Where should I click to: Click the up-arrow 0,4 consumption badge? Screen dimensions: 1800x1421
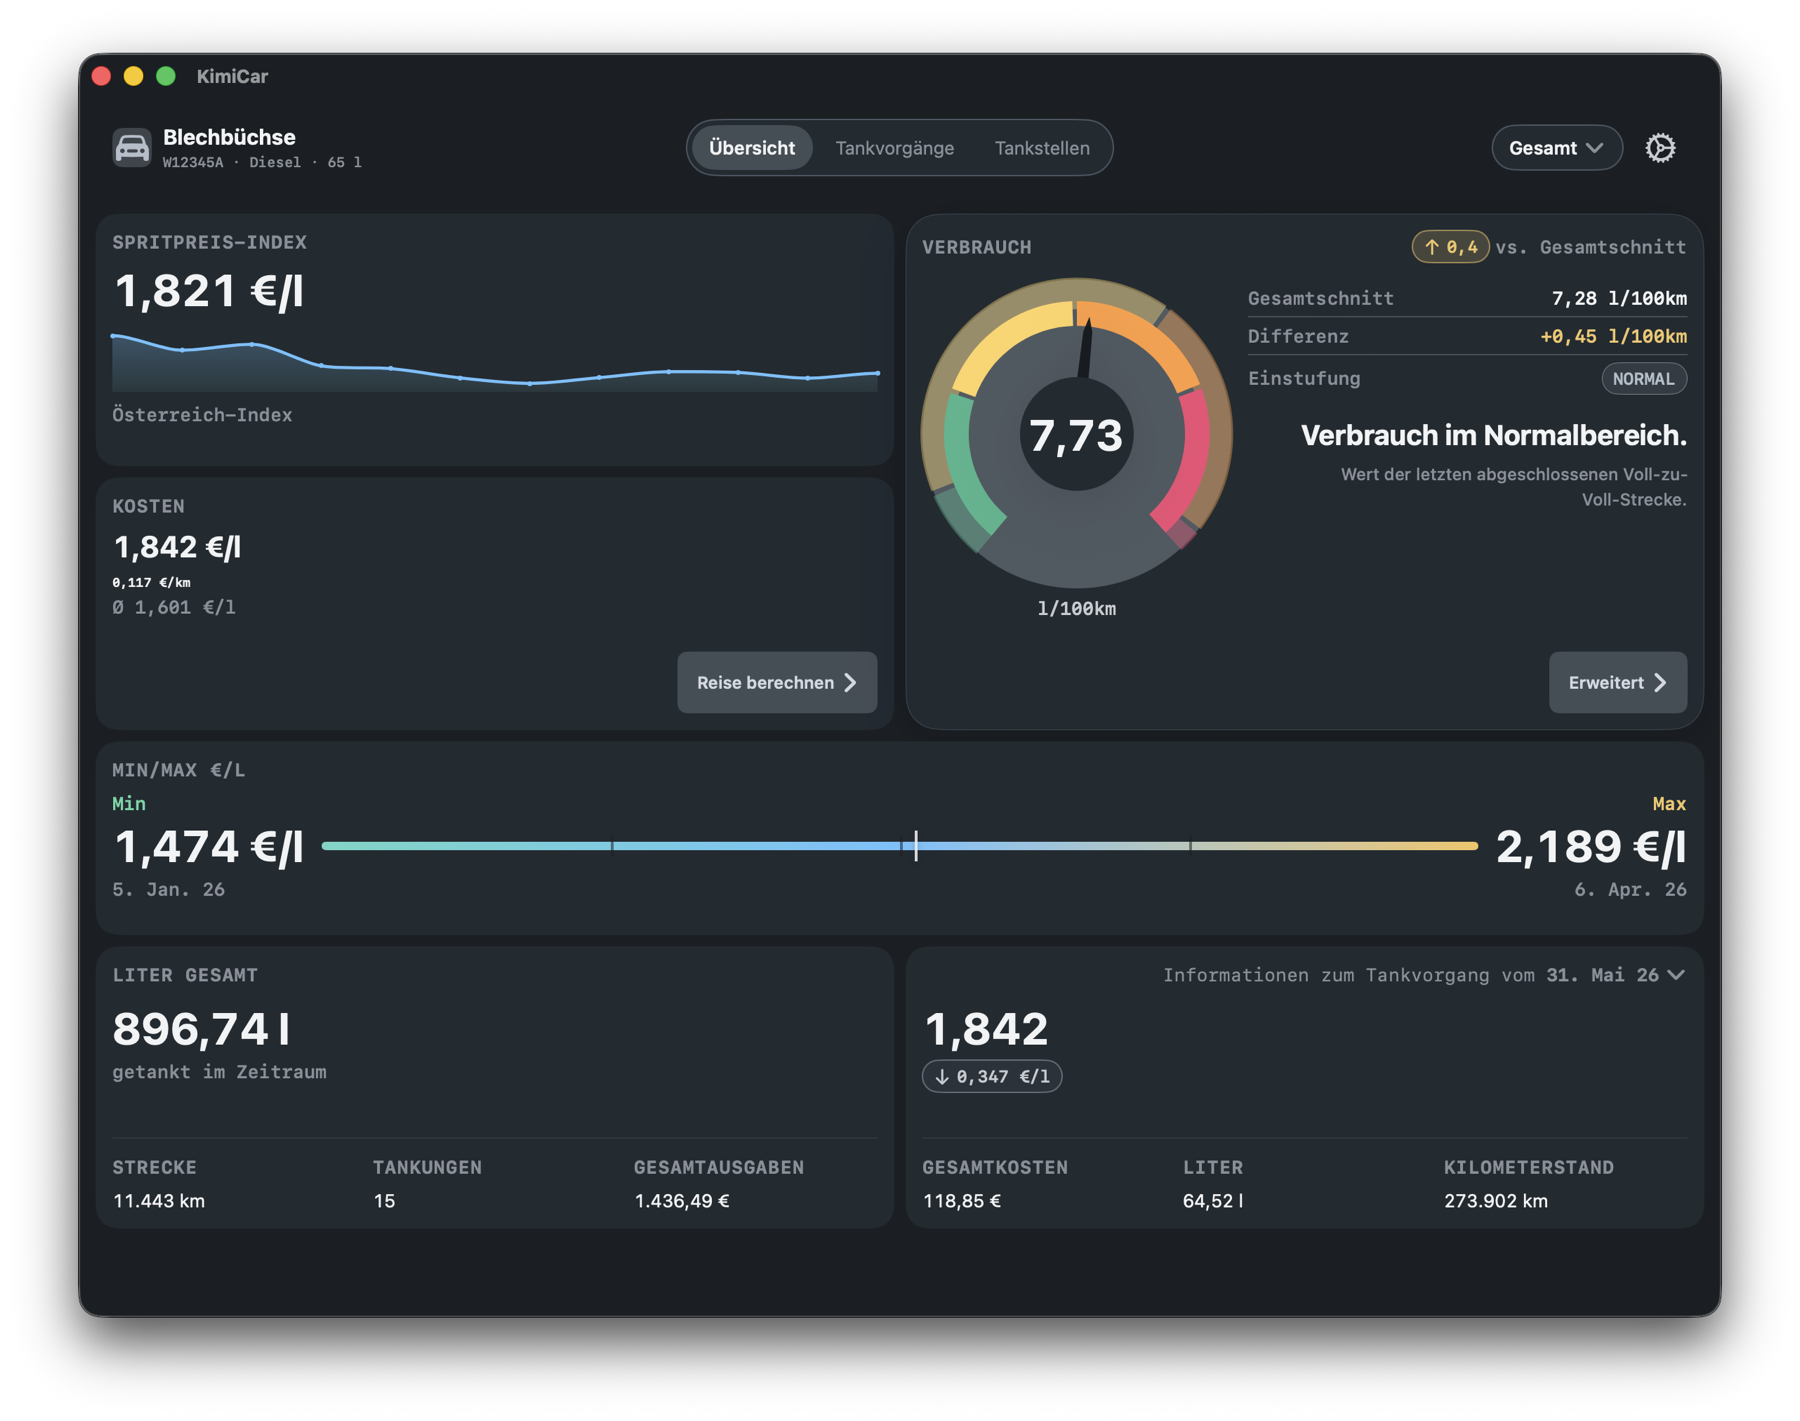(x=1450, y=246)
